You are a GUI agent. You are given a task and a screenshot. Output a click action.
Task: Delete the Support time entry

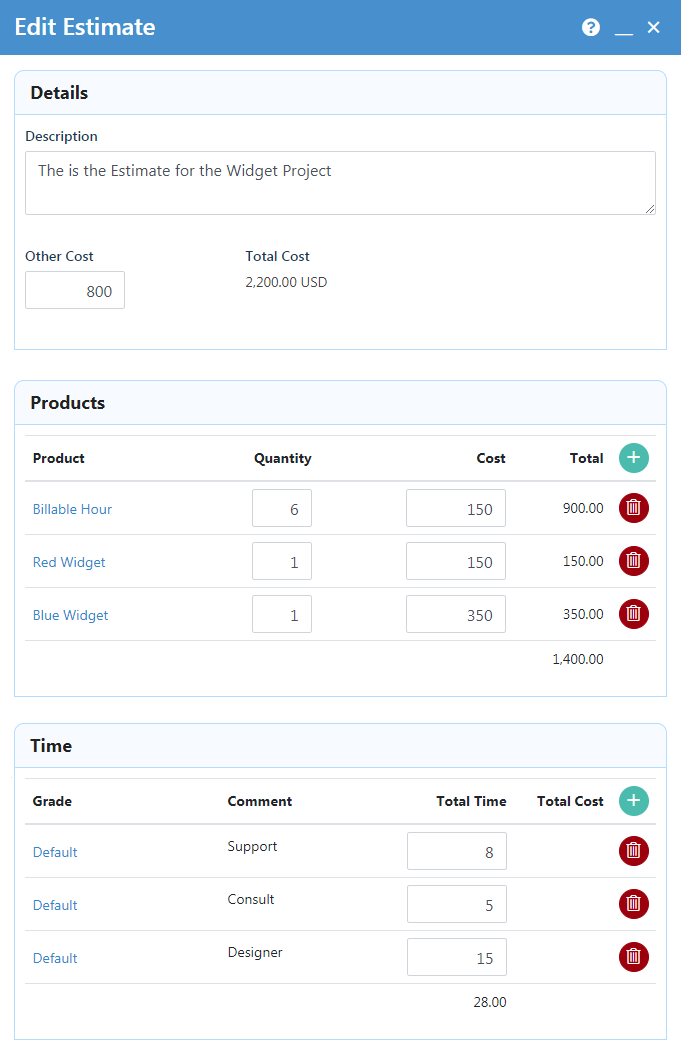click(633, 851)
